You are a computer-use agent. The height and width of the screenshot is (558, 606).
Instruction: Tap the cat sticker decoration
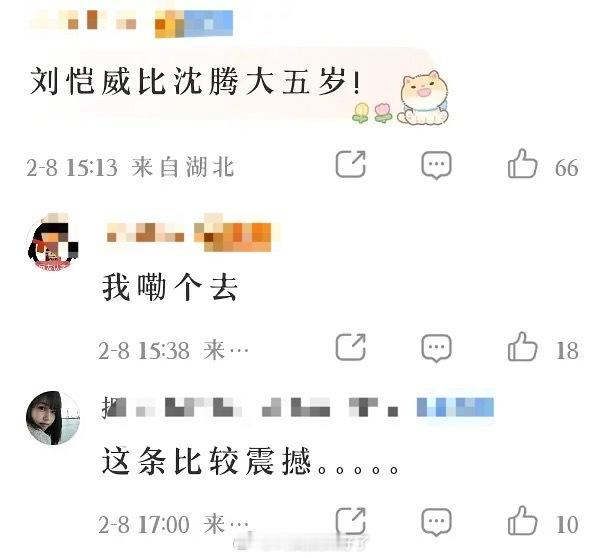[424, 98]
